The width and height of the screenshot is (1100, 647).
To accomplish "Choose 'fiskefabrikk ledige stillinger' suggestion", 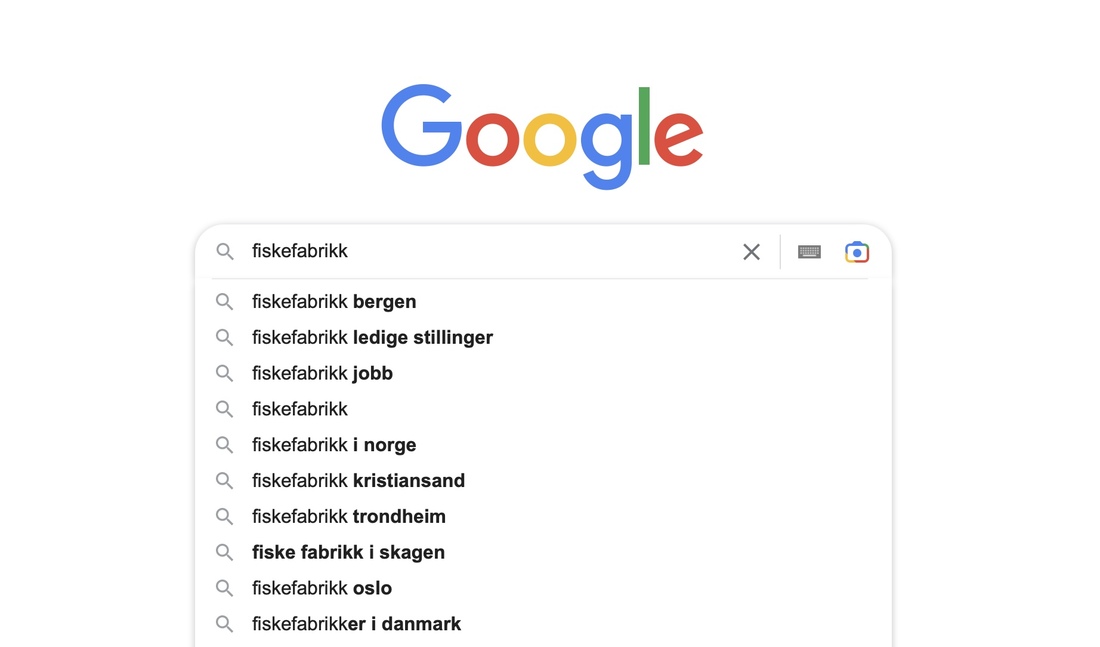I will pos(372,338).
